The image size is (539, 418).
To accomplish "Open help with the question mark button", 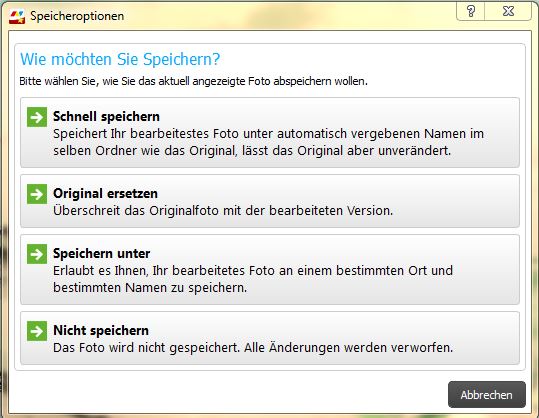I will (471, 11).
